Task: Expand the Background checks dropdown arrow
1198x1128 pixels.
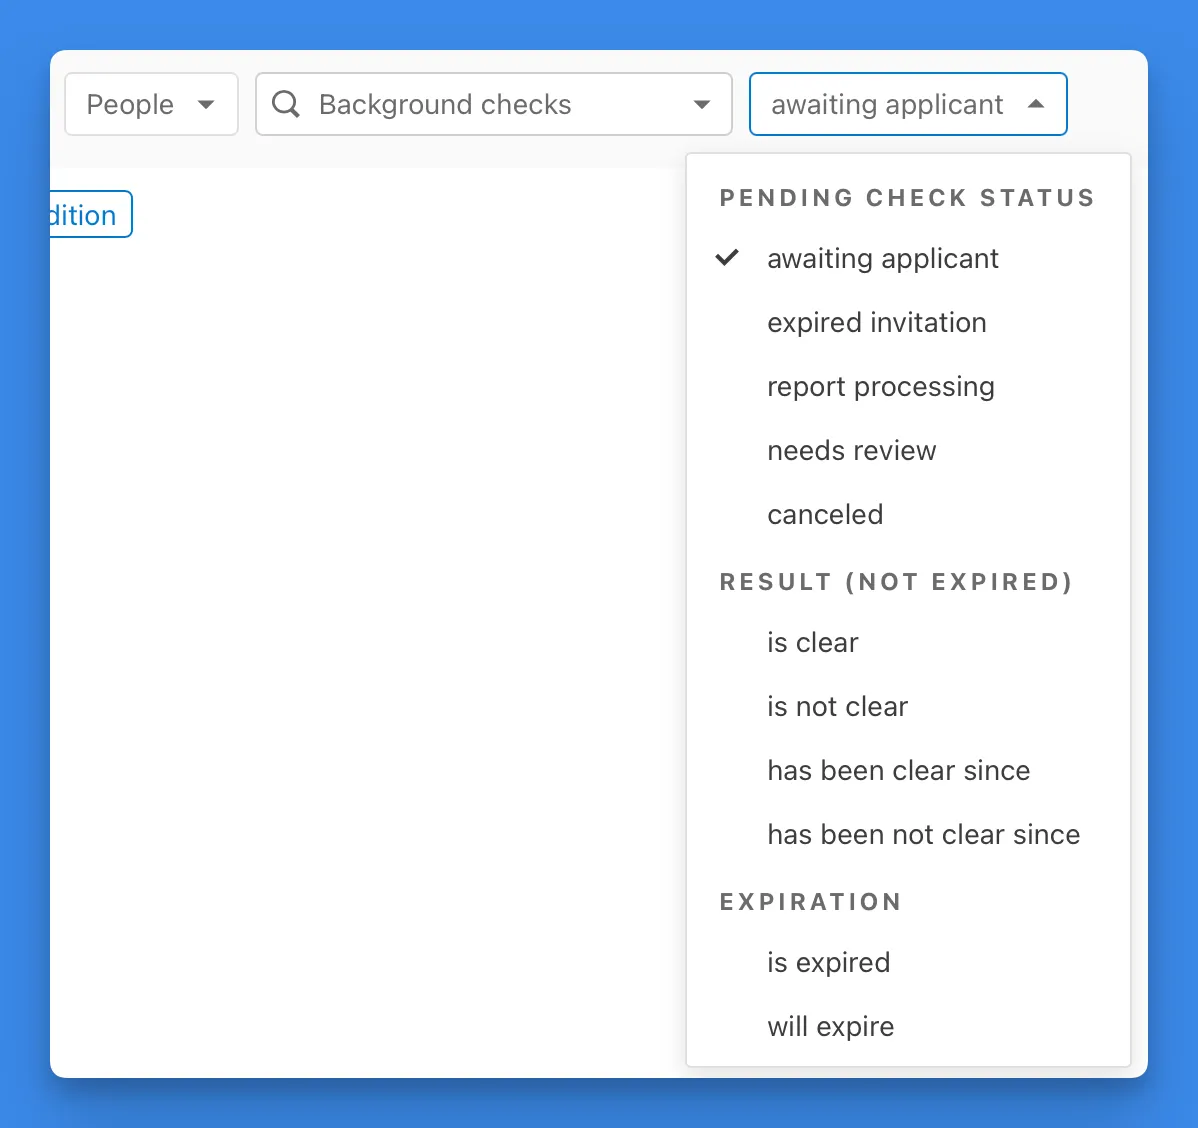Action: click(702, 104)
